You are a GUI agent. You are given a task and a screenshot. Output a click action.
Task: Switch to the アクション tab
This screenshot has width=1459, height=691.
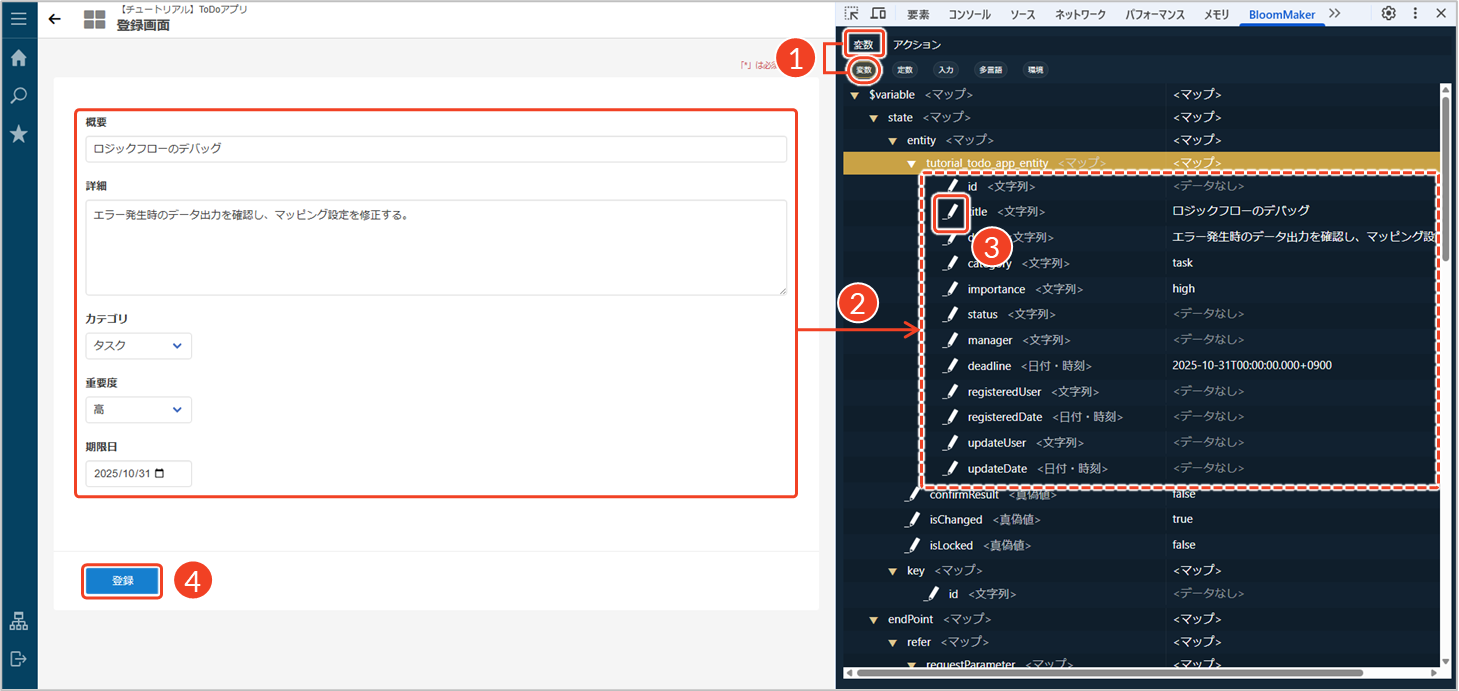pos(917,45)
